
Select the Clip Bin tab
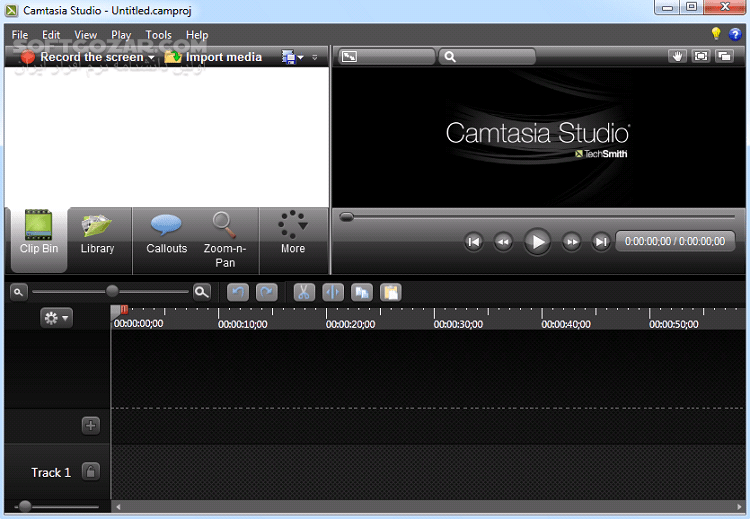pyautogui.click(x=39, y=240)
